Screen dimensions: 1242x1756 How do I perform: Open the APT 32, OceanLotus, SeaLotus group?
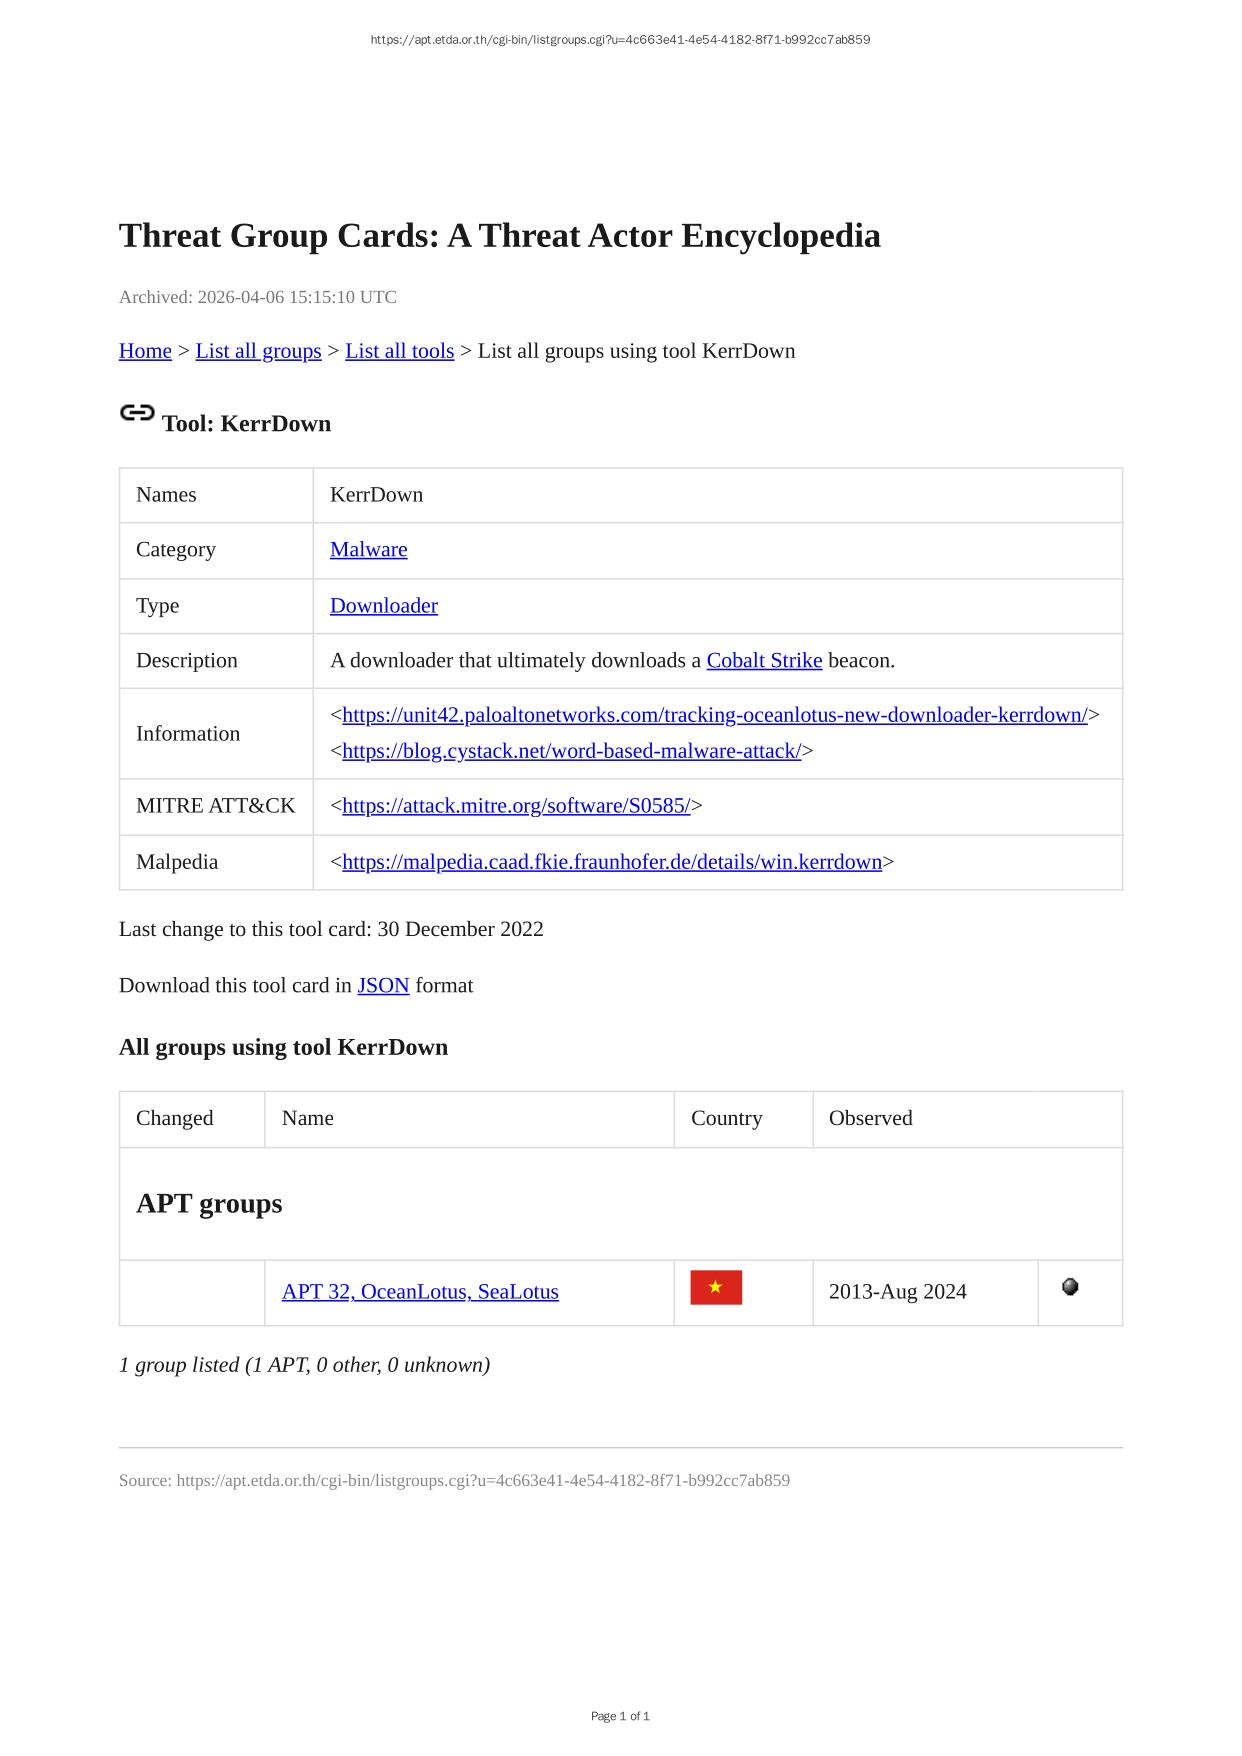[x=420, y=1292]
